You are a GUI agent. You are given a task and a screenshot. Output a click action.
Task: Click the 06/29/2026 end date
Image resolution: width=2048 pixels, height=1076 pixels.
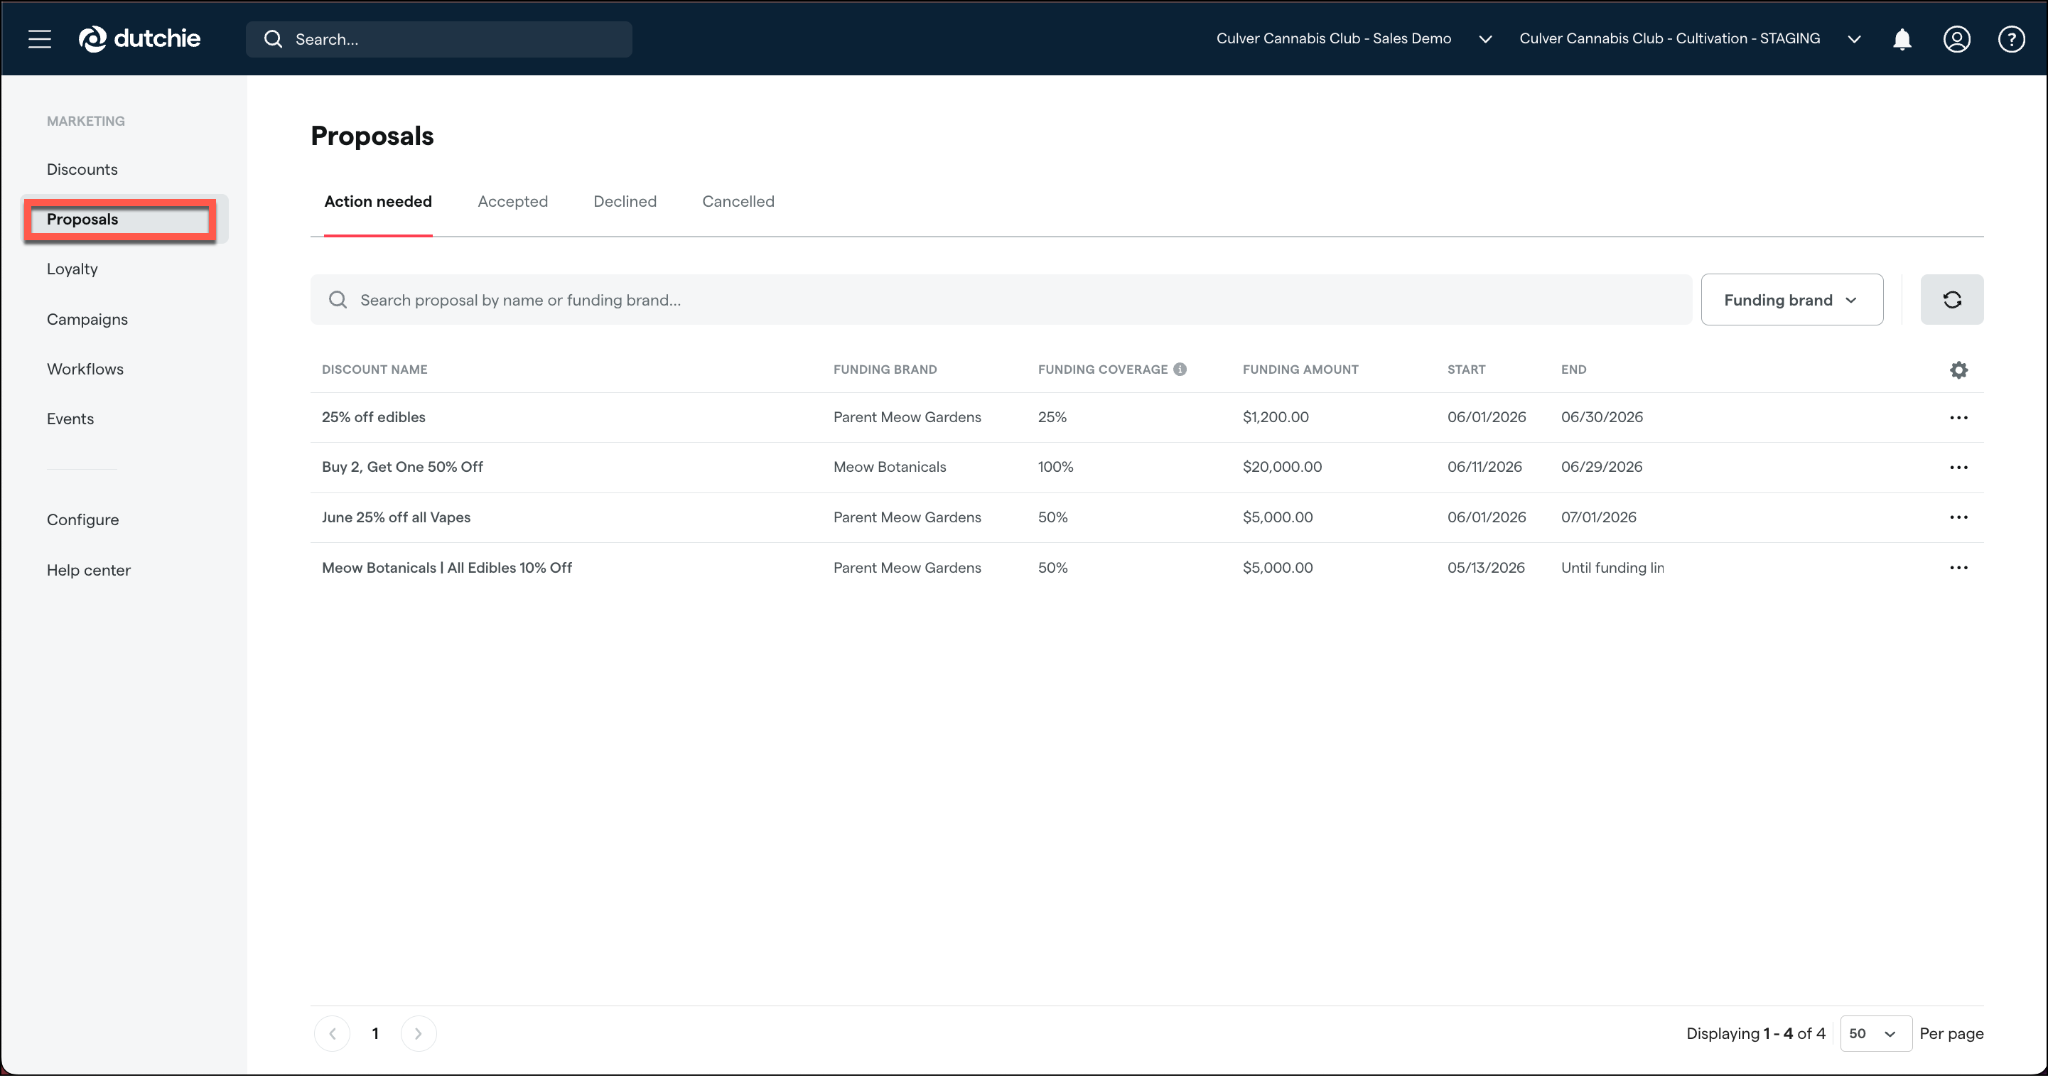point(1602,467)
